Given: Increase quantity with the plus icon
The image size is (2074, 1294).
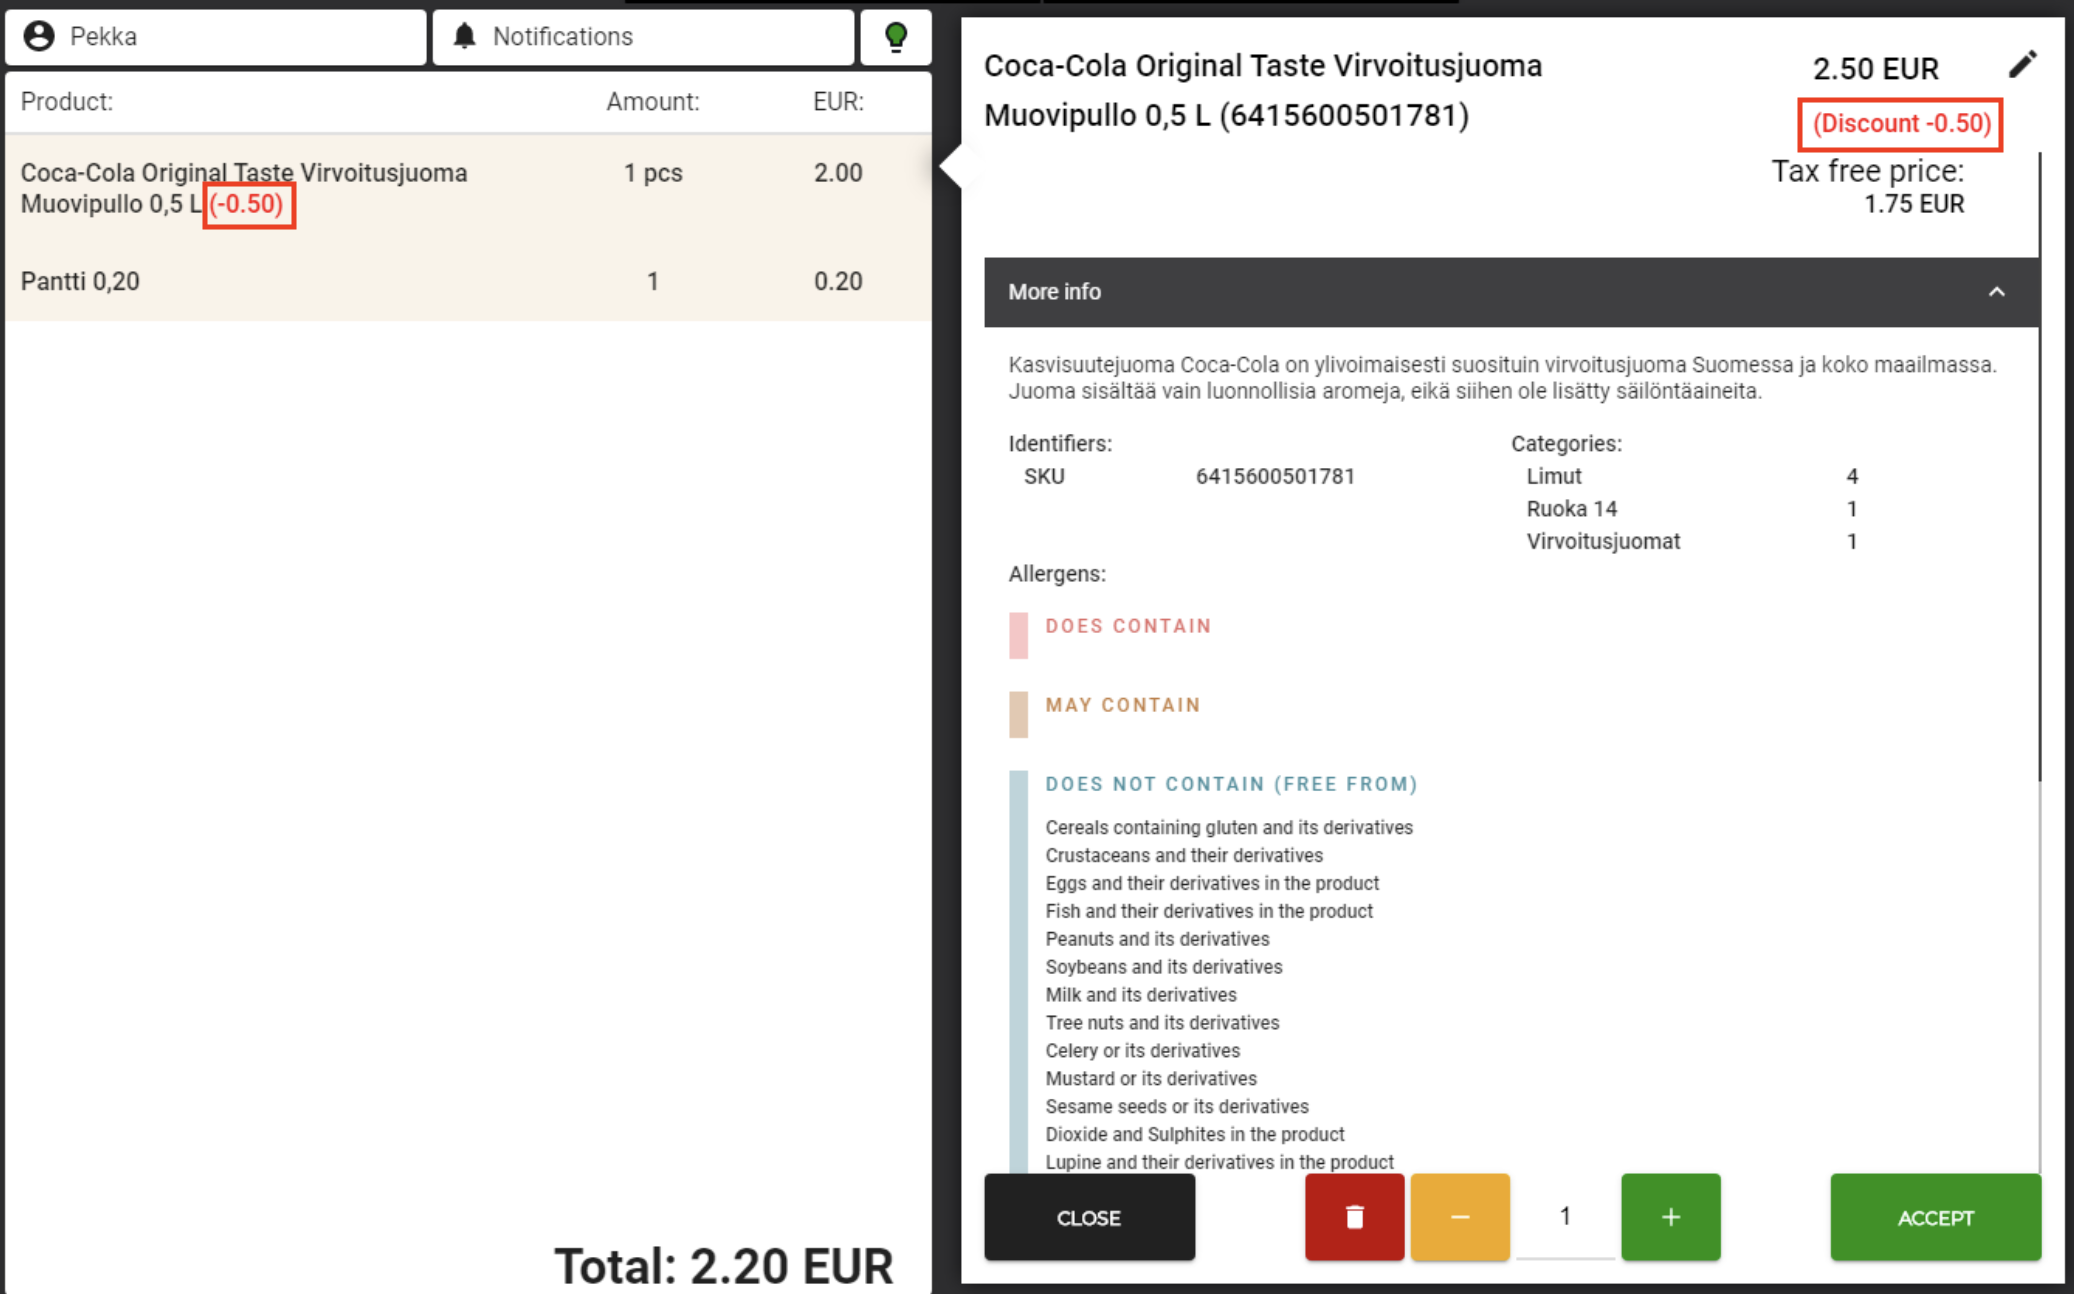Looking at the screenshot, I should (x=1670, y=1217).
